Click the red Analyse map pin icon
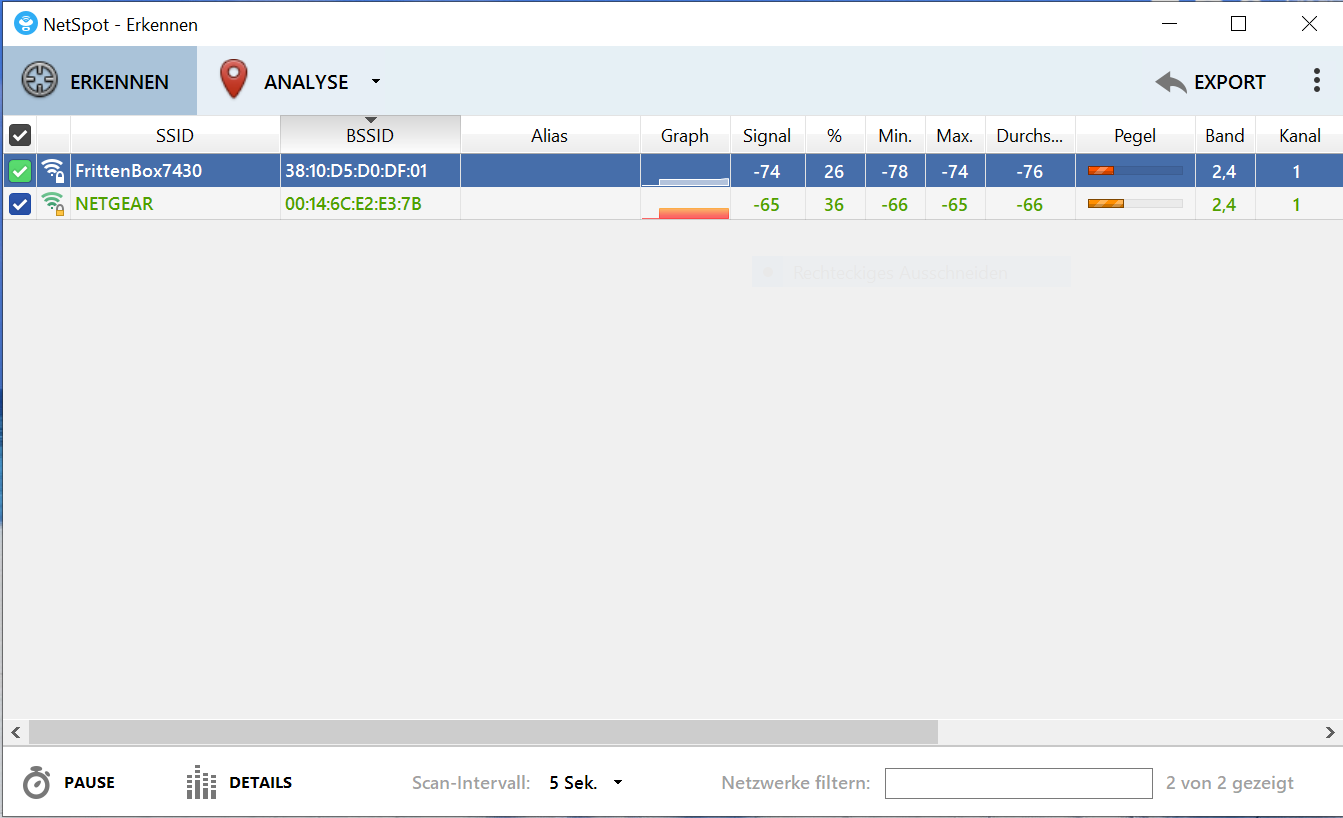Image resolution: width=1343 pixels, height=818 pixels. click(233, 80)
